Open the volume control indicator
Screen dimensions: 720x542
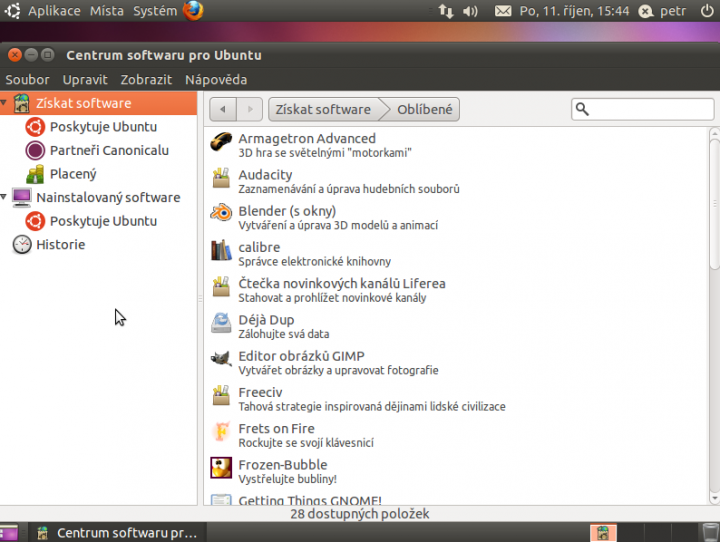pos(470,11)
